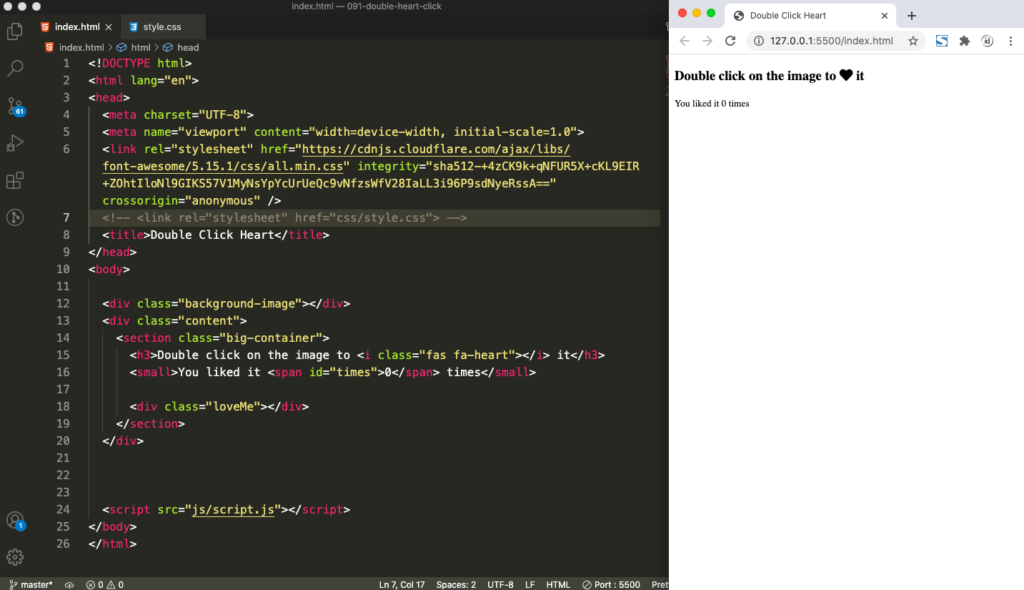Open the Git history timeline icon in activity bar
The height and width of the screenshot is (590, 1024).
15,217
